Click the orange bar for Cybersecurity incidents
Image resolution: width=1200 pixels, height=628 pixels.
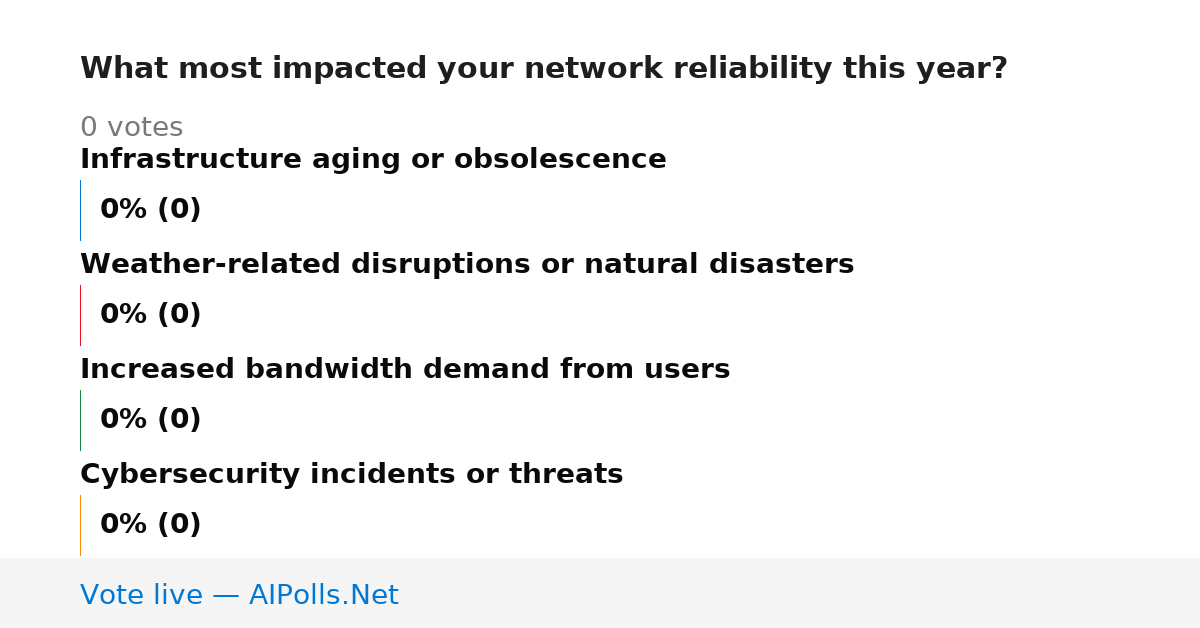click(x=80, y=525)
